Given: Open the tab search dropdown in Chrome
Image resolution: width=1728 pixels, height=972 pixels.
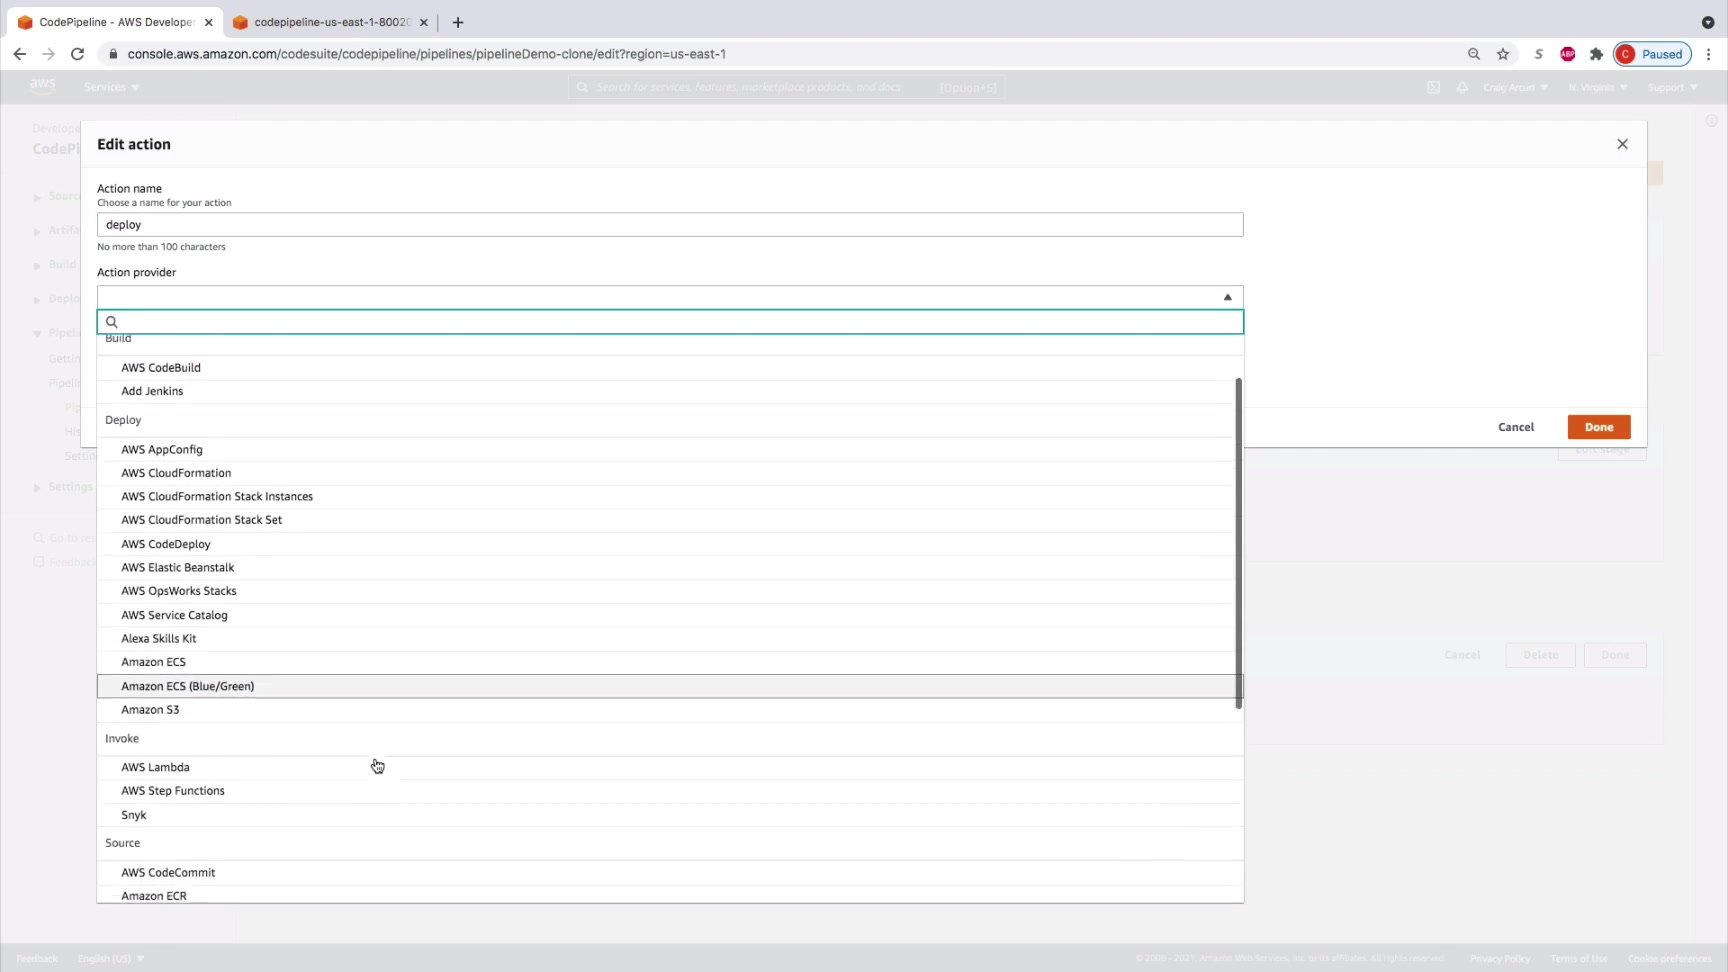Looking at the screenshot, I should (x=1708, y=22).
